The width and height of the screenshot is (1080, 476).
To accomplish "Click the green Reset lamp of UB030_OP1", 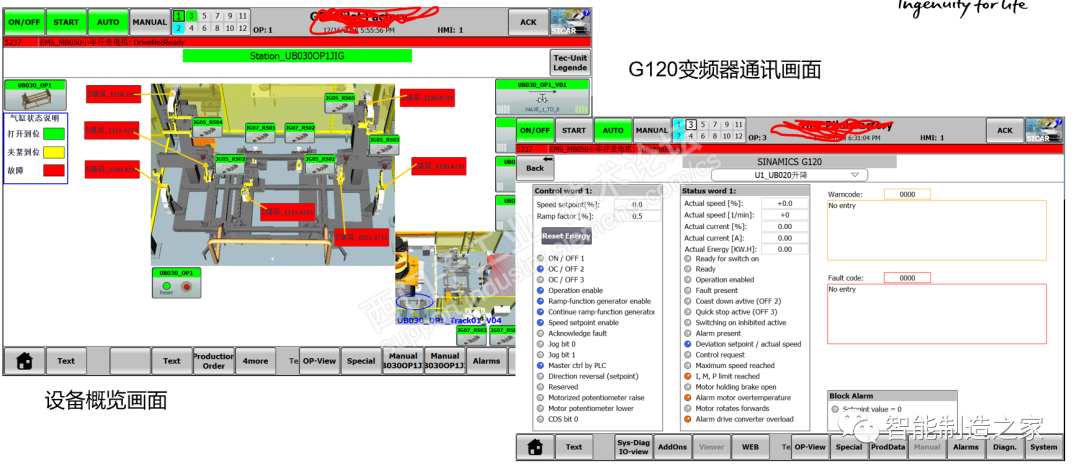I will tap(166, 285).
